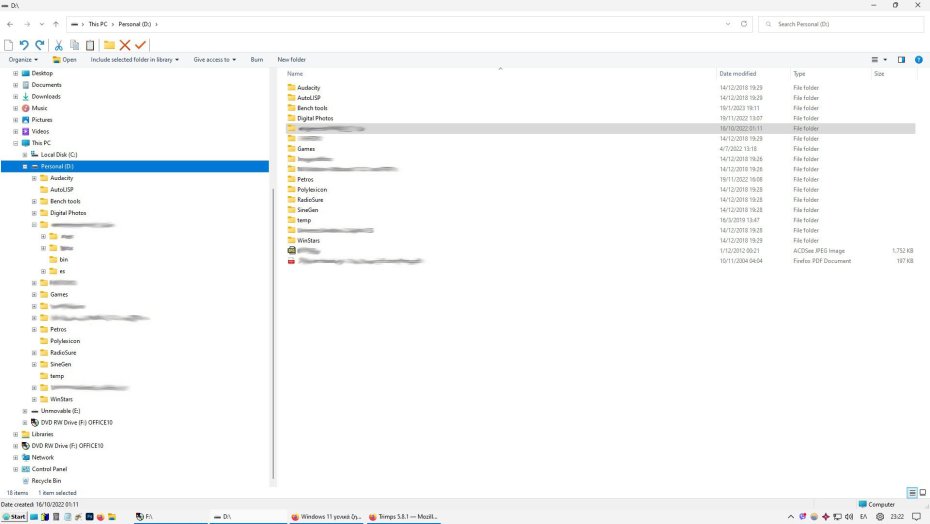Click the Start button
The width and height of the screenshot is (930, 524).
tap(14, 517)
